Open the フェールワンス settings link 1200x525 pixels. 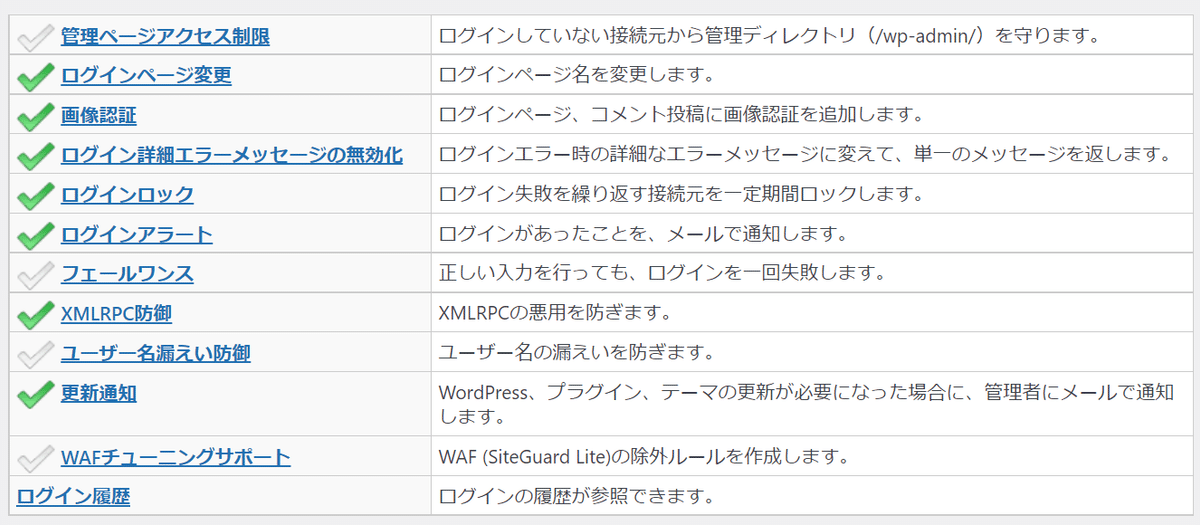tap(127, 274)
